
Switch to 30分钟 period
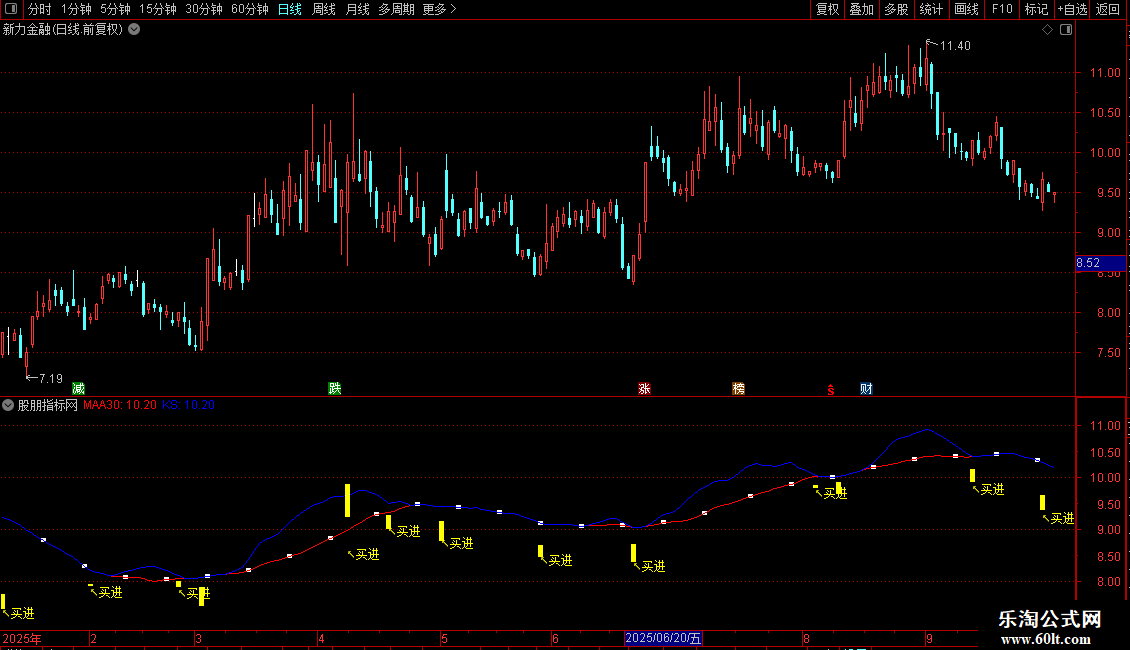coord(203,9)
